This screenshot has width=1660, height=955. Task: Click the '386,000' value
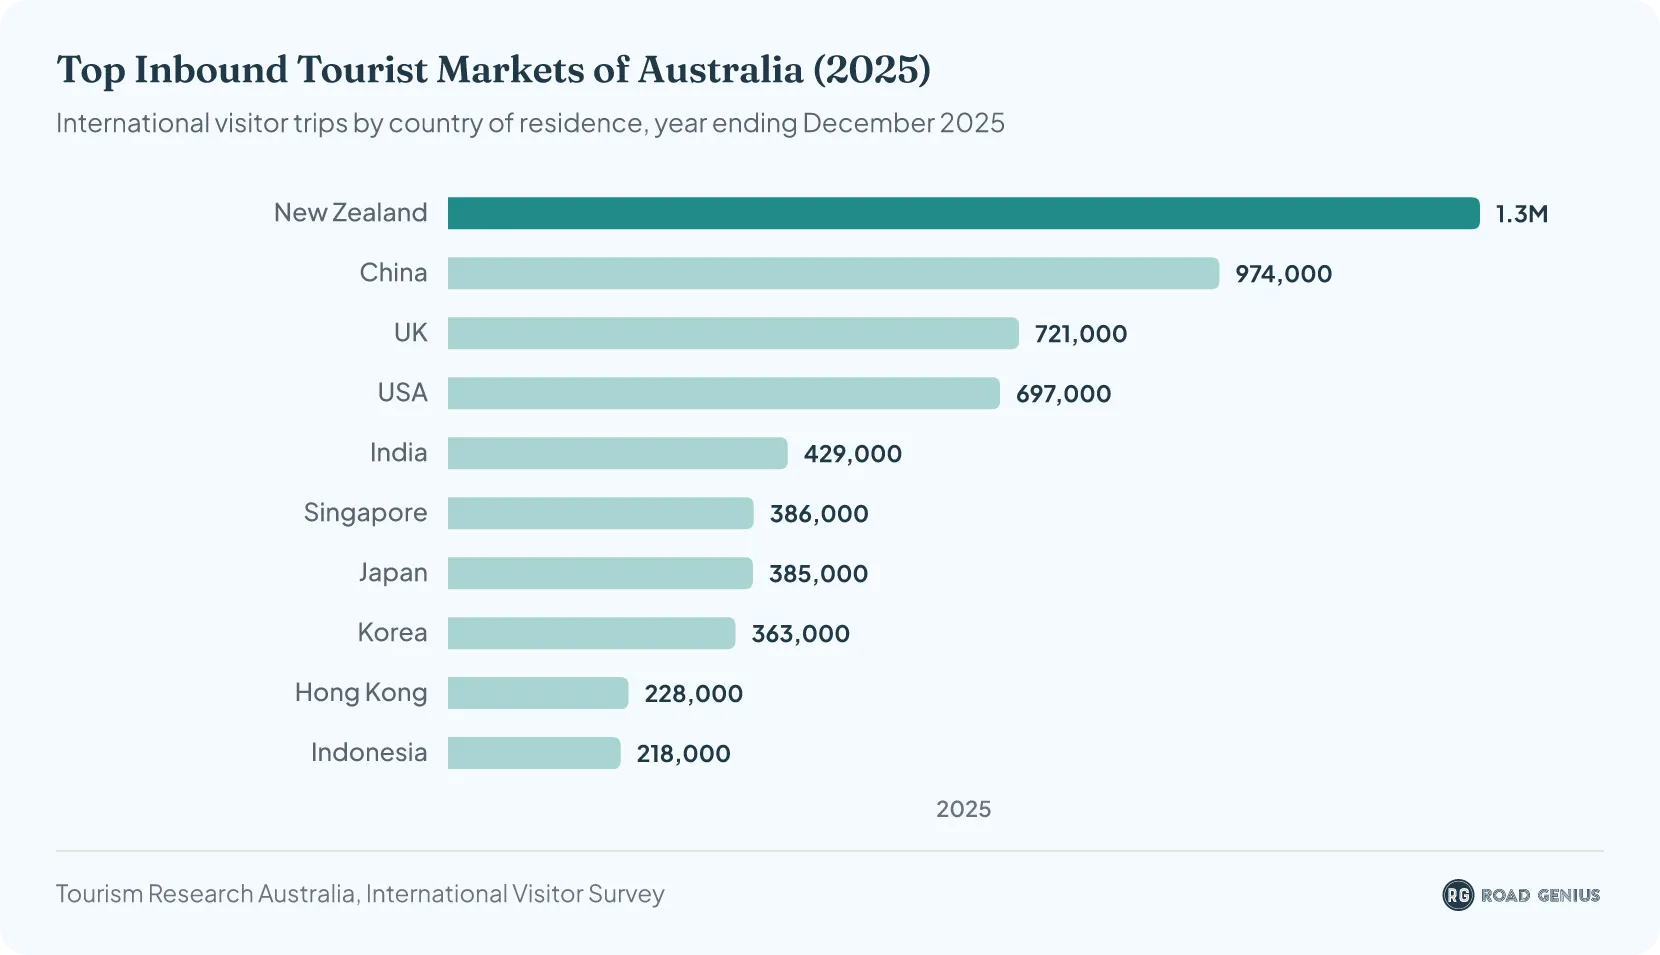click(819, 514)
